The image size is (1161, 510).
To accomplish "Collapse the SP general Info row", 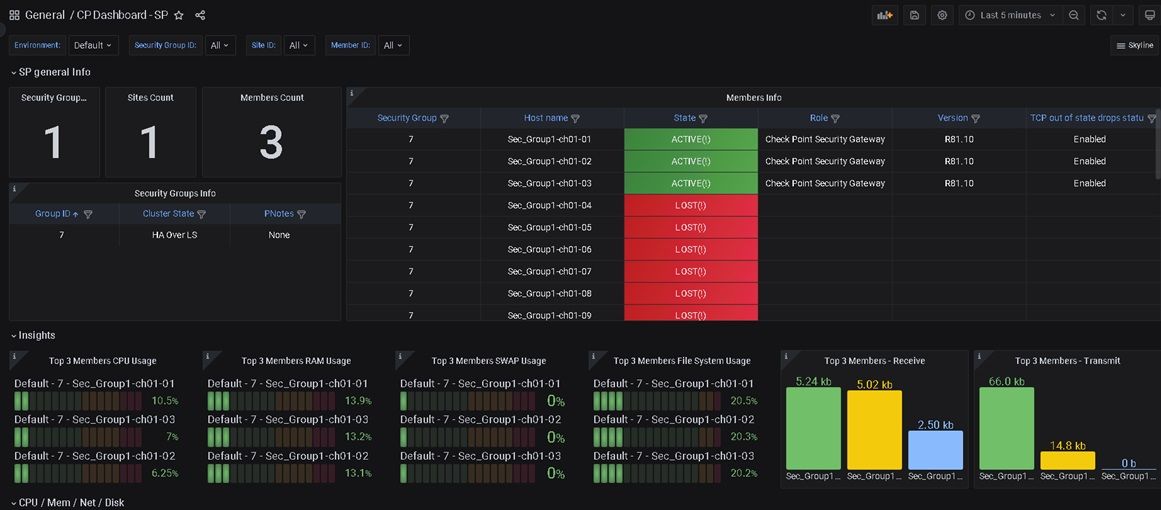I will pos(50,72).
